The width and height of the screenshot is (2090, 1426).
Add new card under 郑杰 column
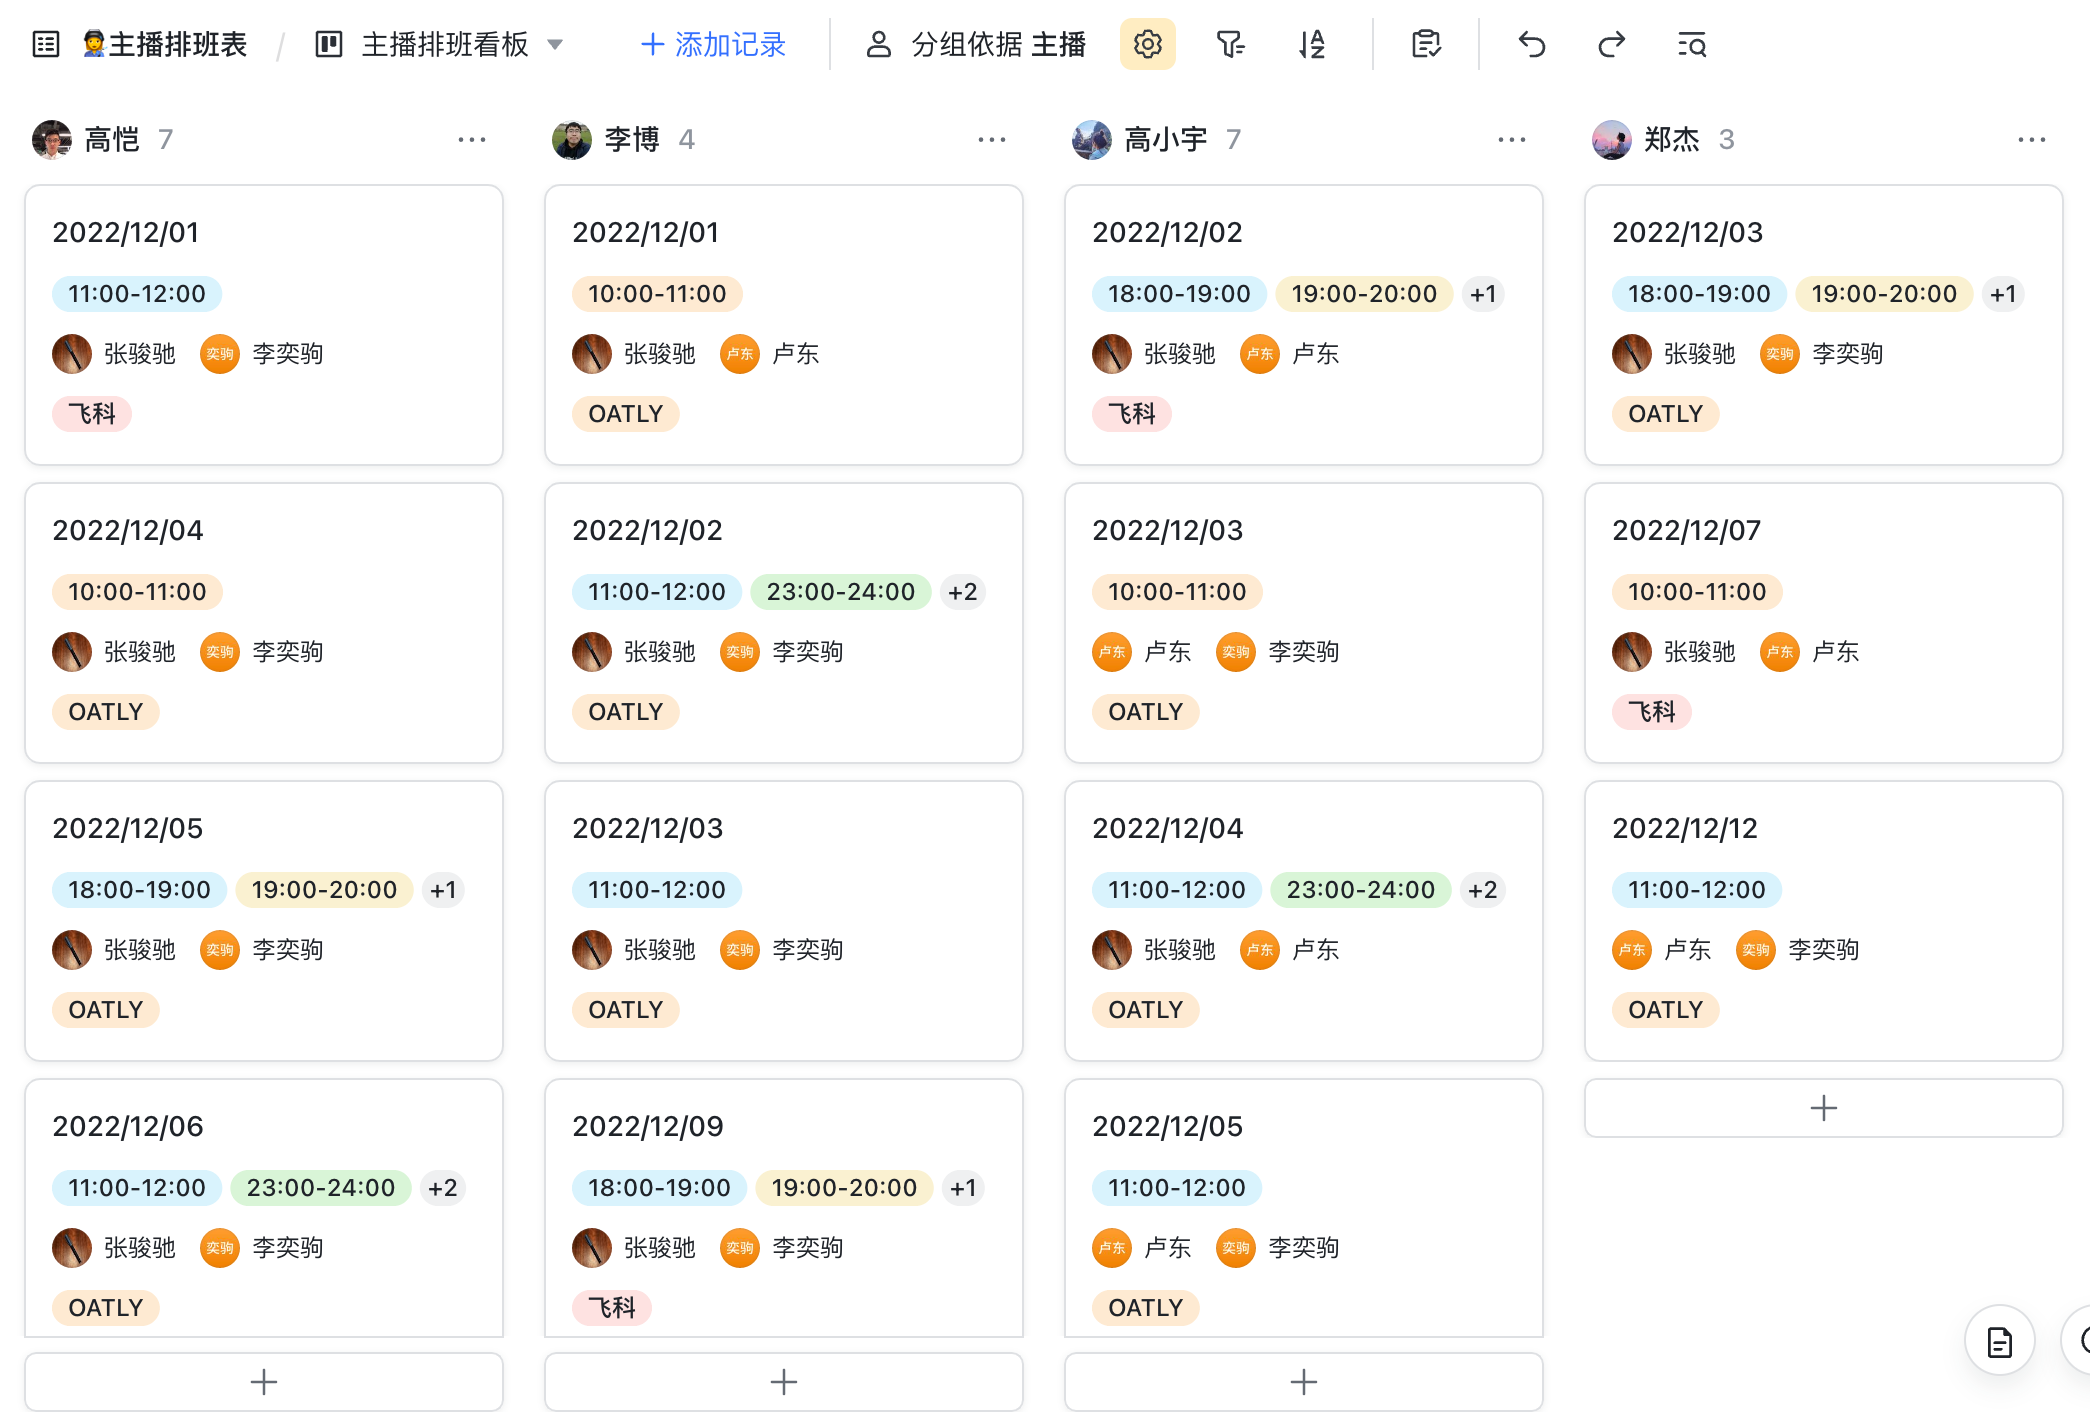click(x=1823, y=1108)
